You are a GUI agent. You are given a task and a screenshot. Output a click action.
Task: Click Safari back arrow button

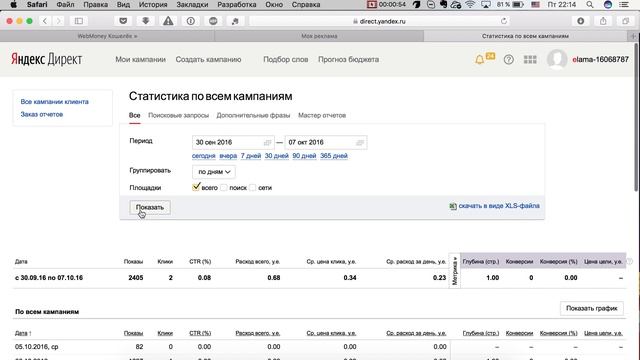45,21
